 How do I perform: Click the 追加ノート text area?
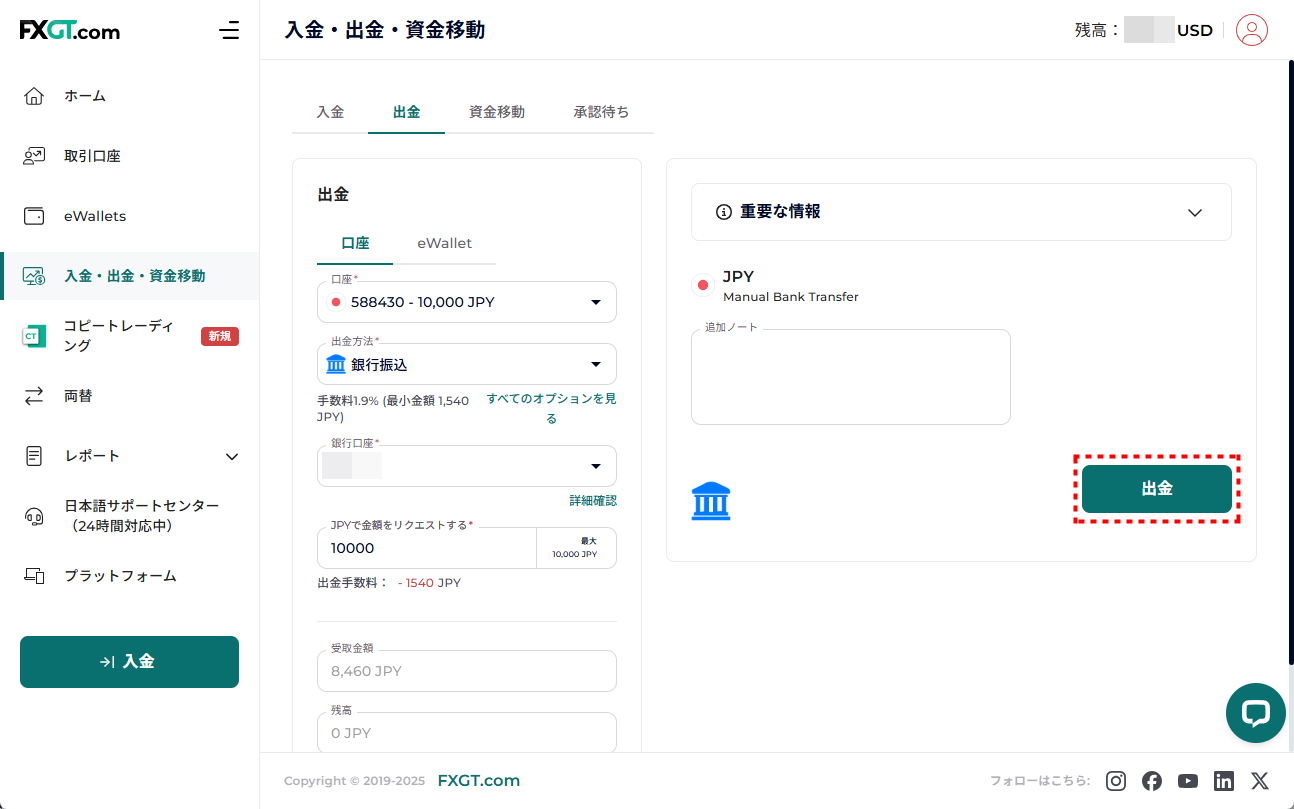pos(851,377)
